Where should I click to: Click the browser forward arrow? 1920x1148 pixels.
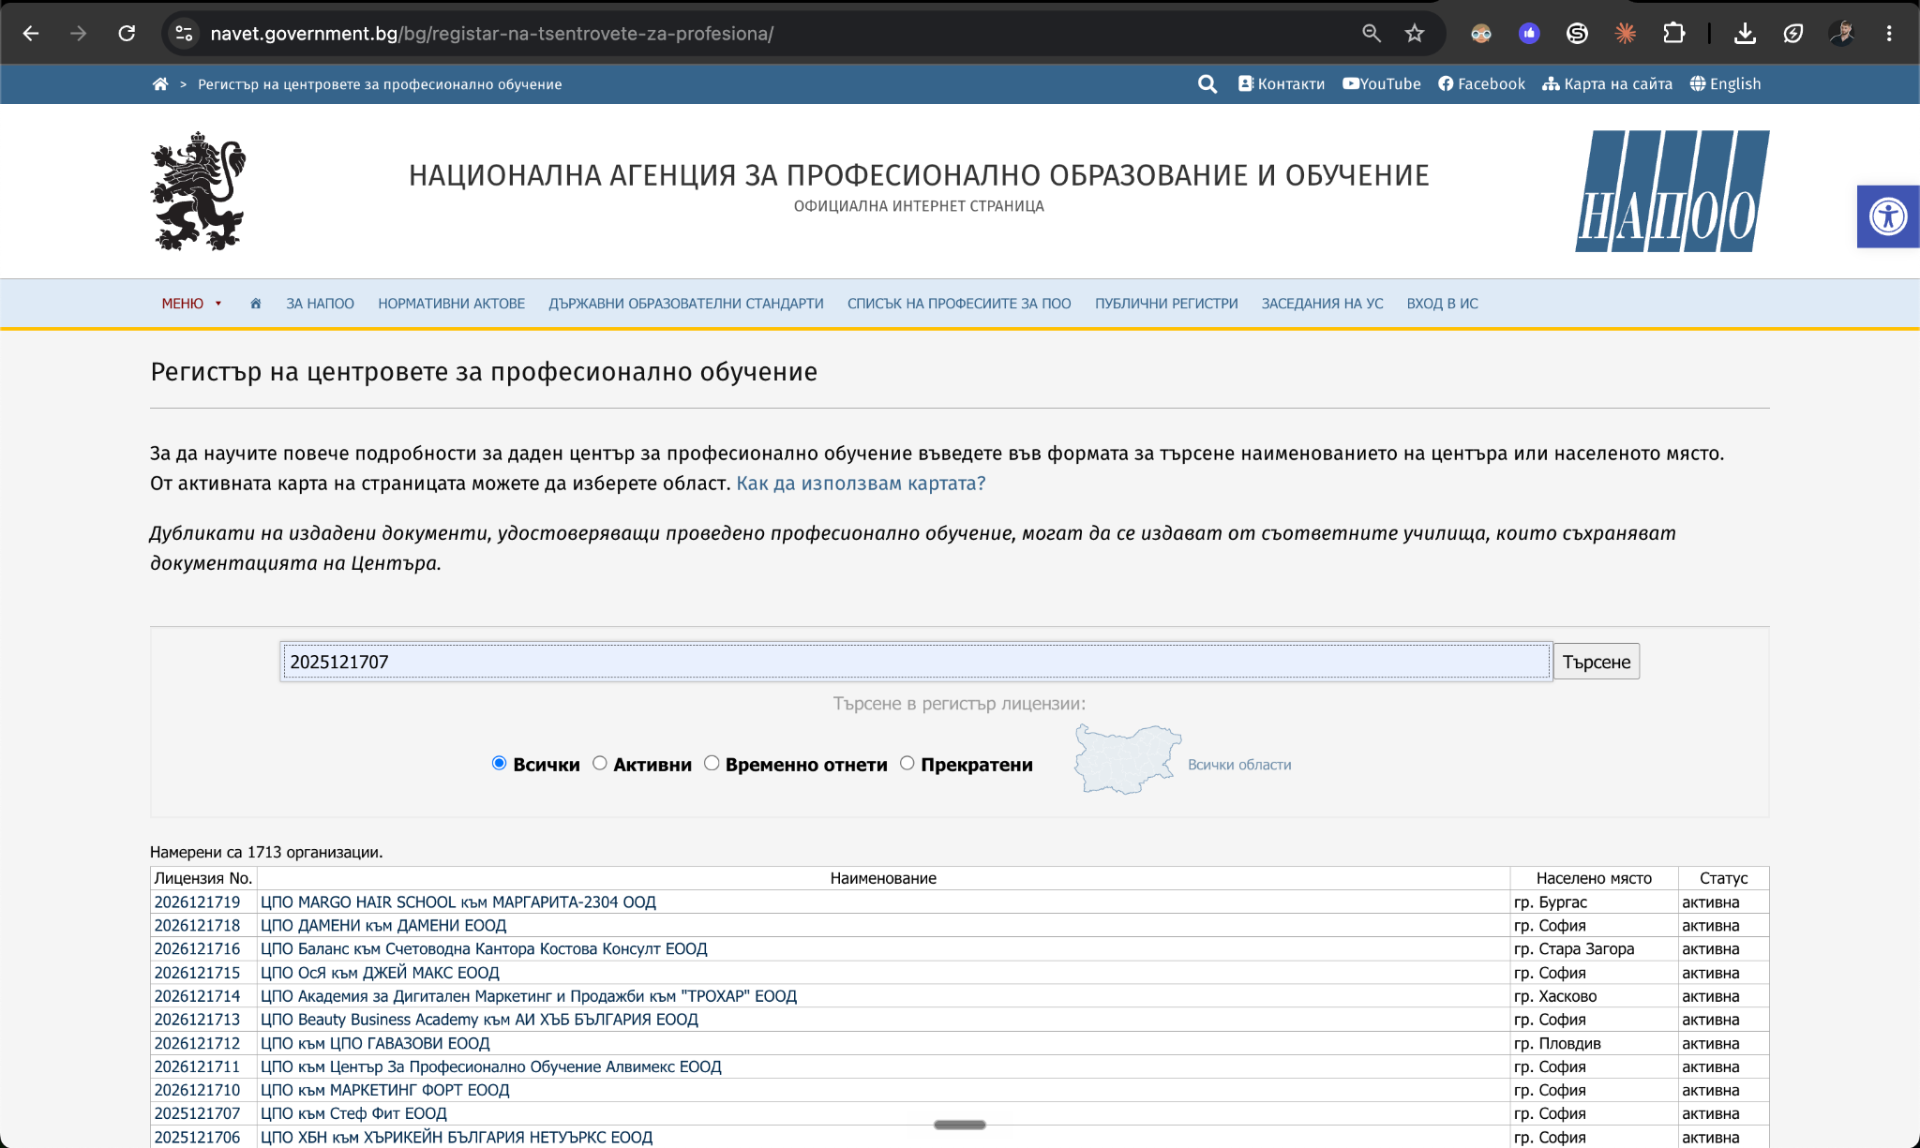tap(78, 33)
